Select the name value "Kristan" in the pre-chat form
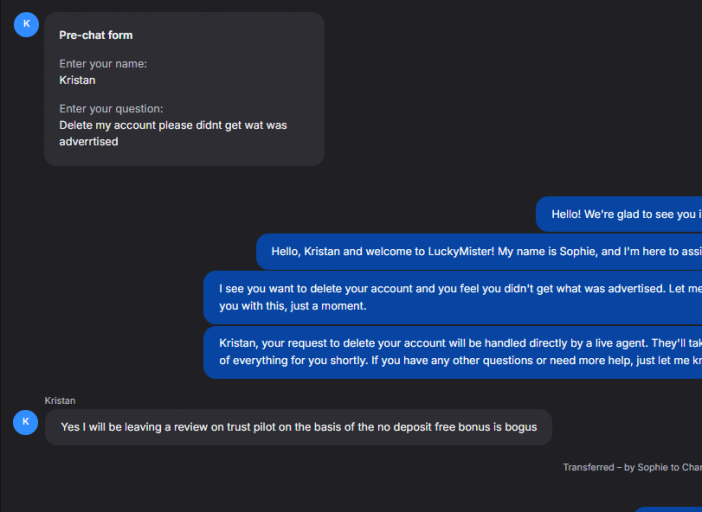Viewport: 702px width, 512px height. 77,80
